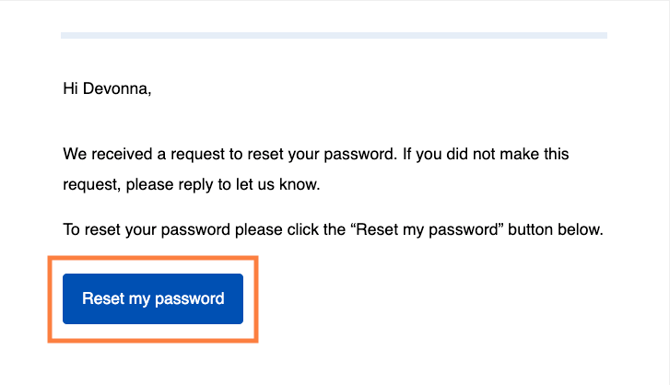Click the name "Devonna" in the greeting
The image size is (670, 385).
pyautogui.click(x=117, y=89)
